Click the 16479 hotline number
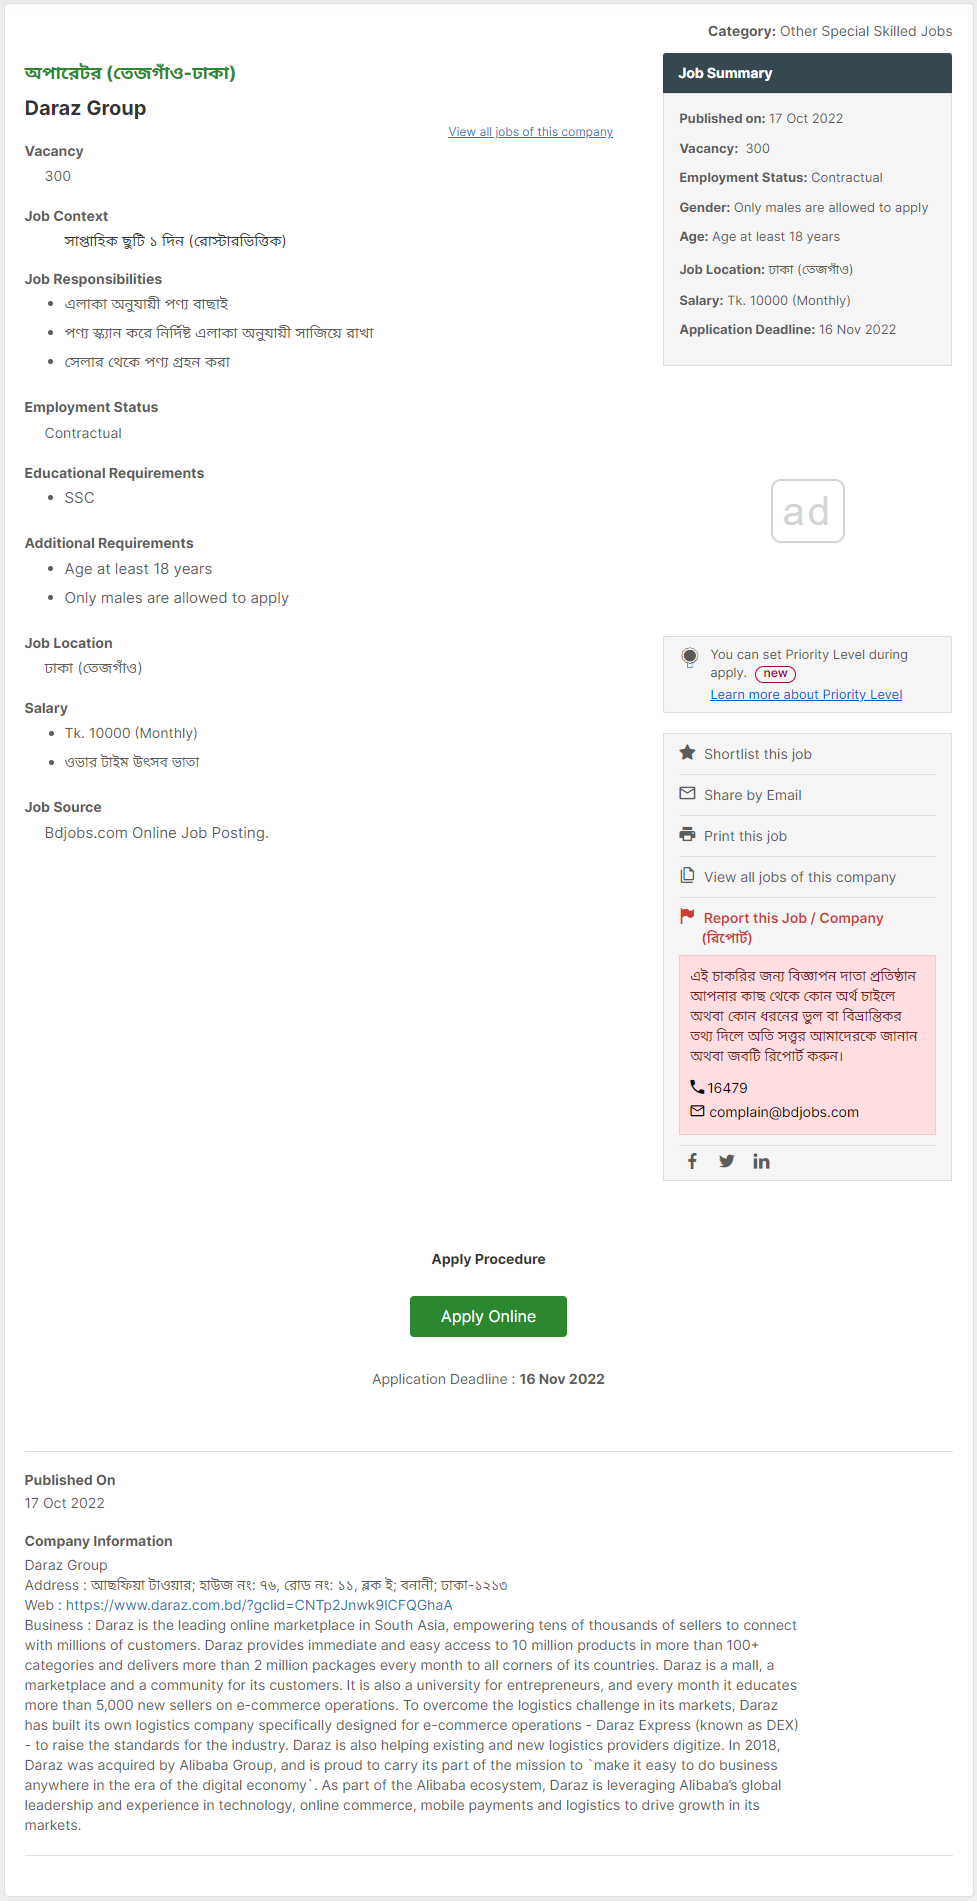The height and width of the screenshot is (1901, 977). (x=728, y=1088)
